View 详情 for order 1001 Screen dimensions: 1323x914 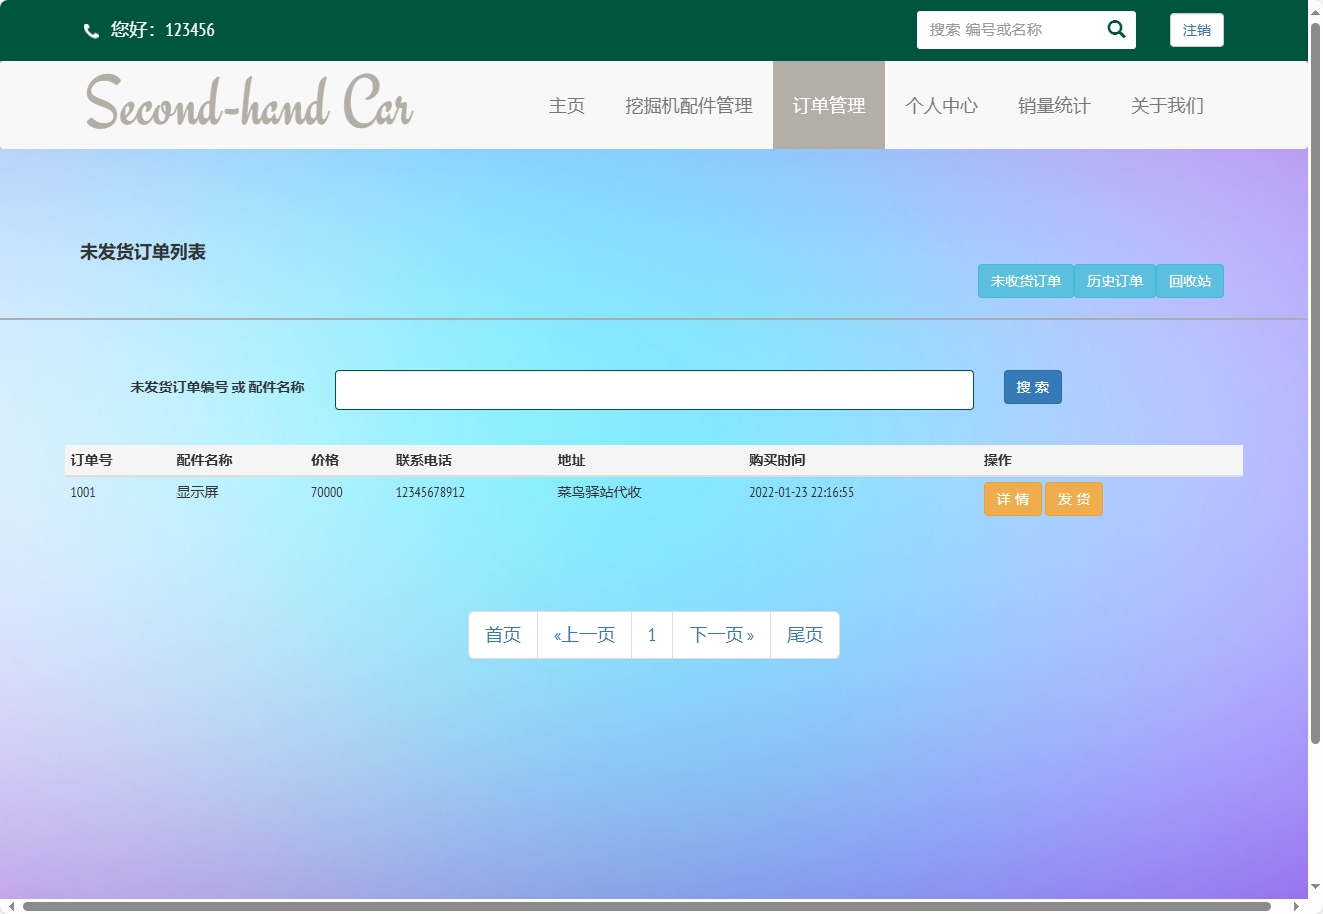1012,499
